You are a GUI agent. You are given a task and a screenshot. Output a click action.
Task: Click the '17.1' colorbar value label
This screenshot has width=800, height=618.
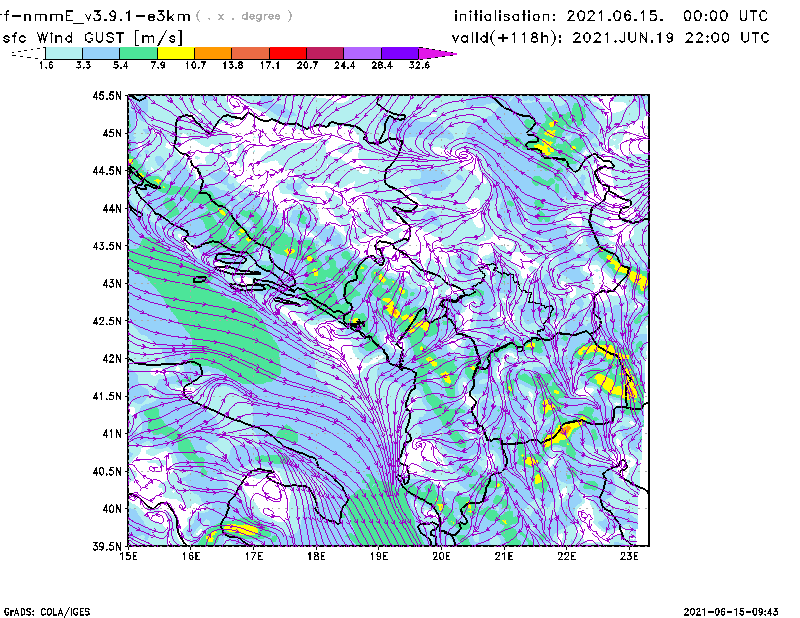270,65
